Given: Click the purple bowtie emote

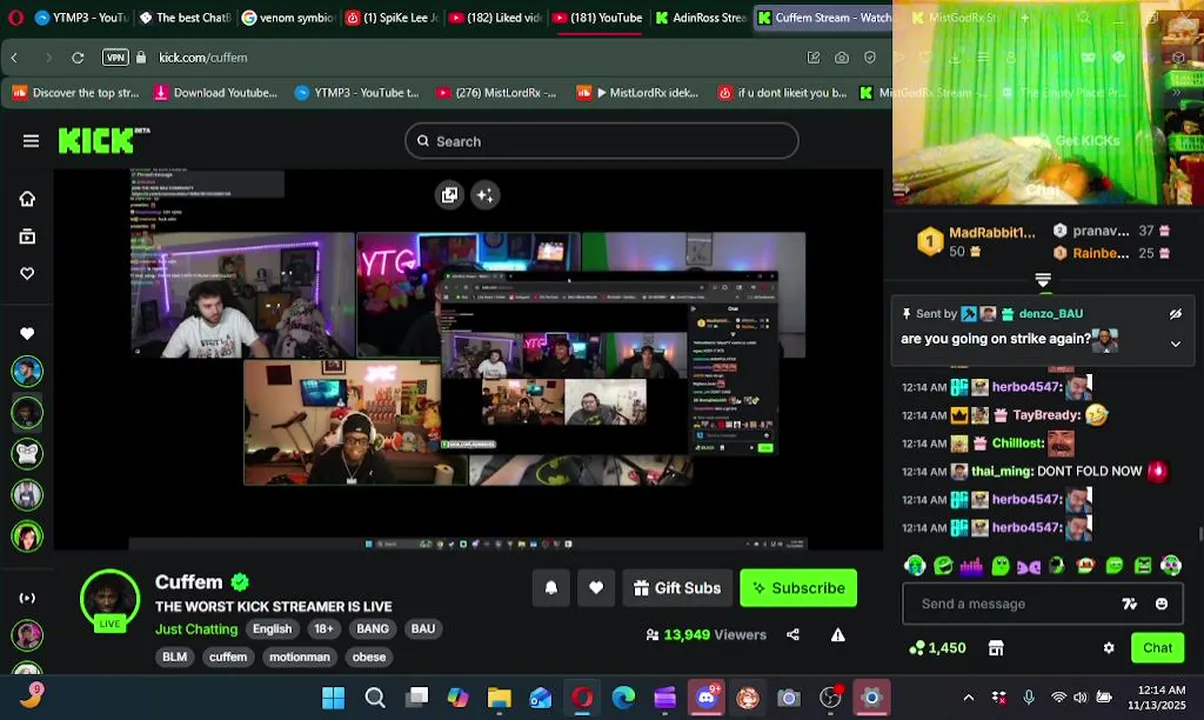Looking at the screenshot, I should pos(1028,567).
